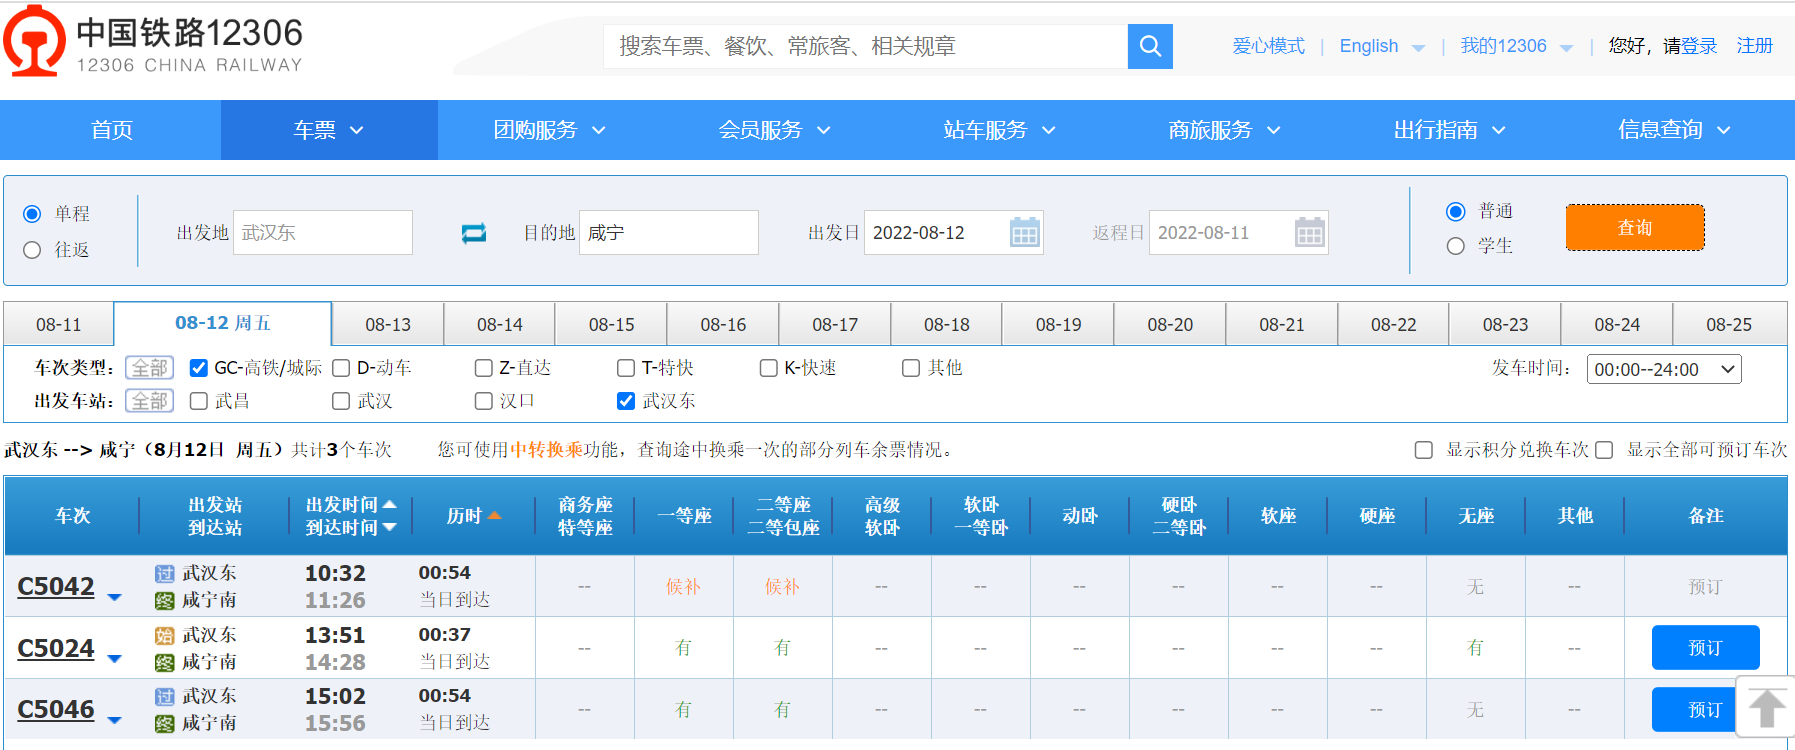Click the China Railway 12306 logo
Image resolution: width=1795 pixels, height=750 pixels.
[153, 42]
